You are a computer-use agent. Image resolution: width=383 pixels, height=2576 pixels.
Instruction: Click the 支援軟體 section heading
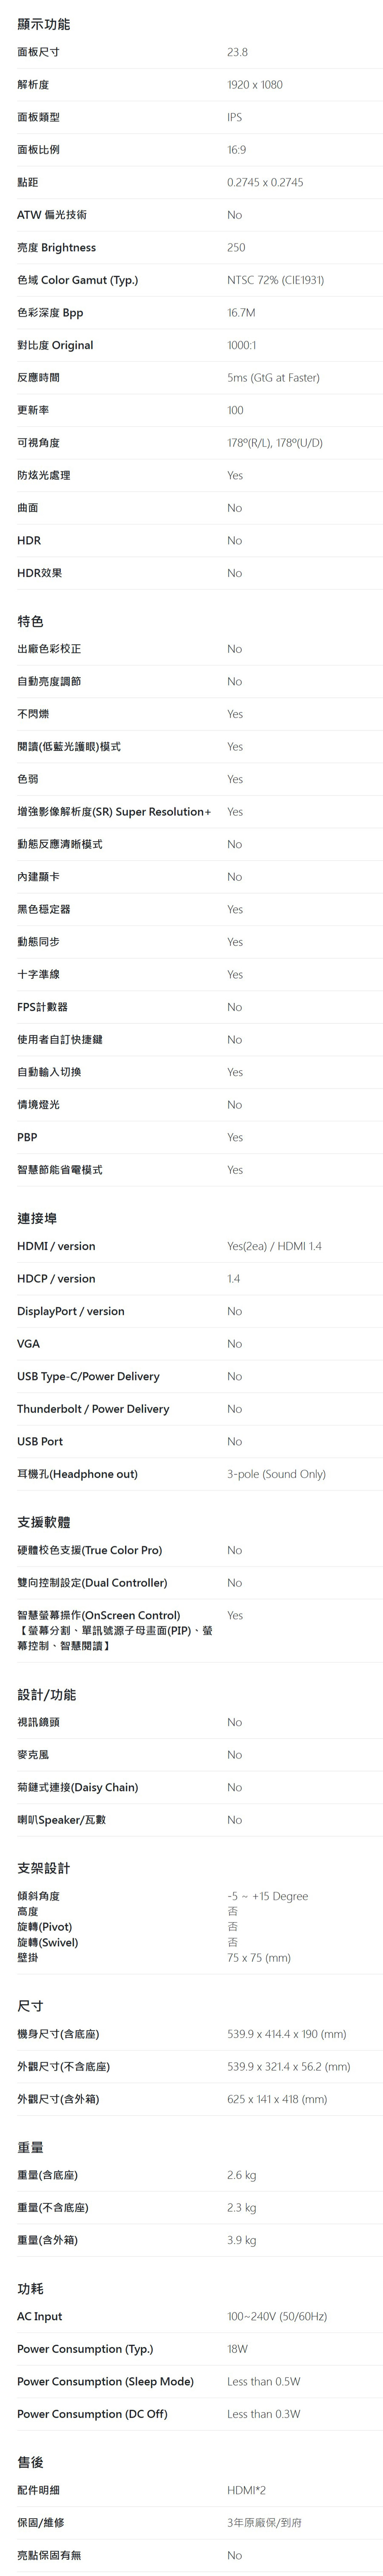(43, 1522)
